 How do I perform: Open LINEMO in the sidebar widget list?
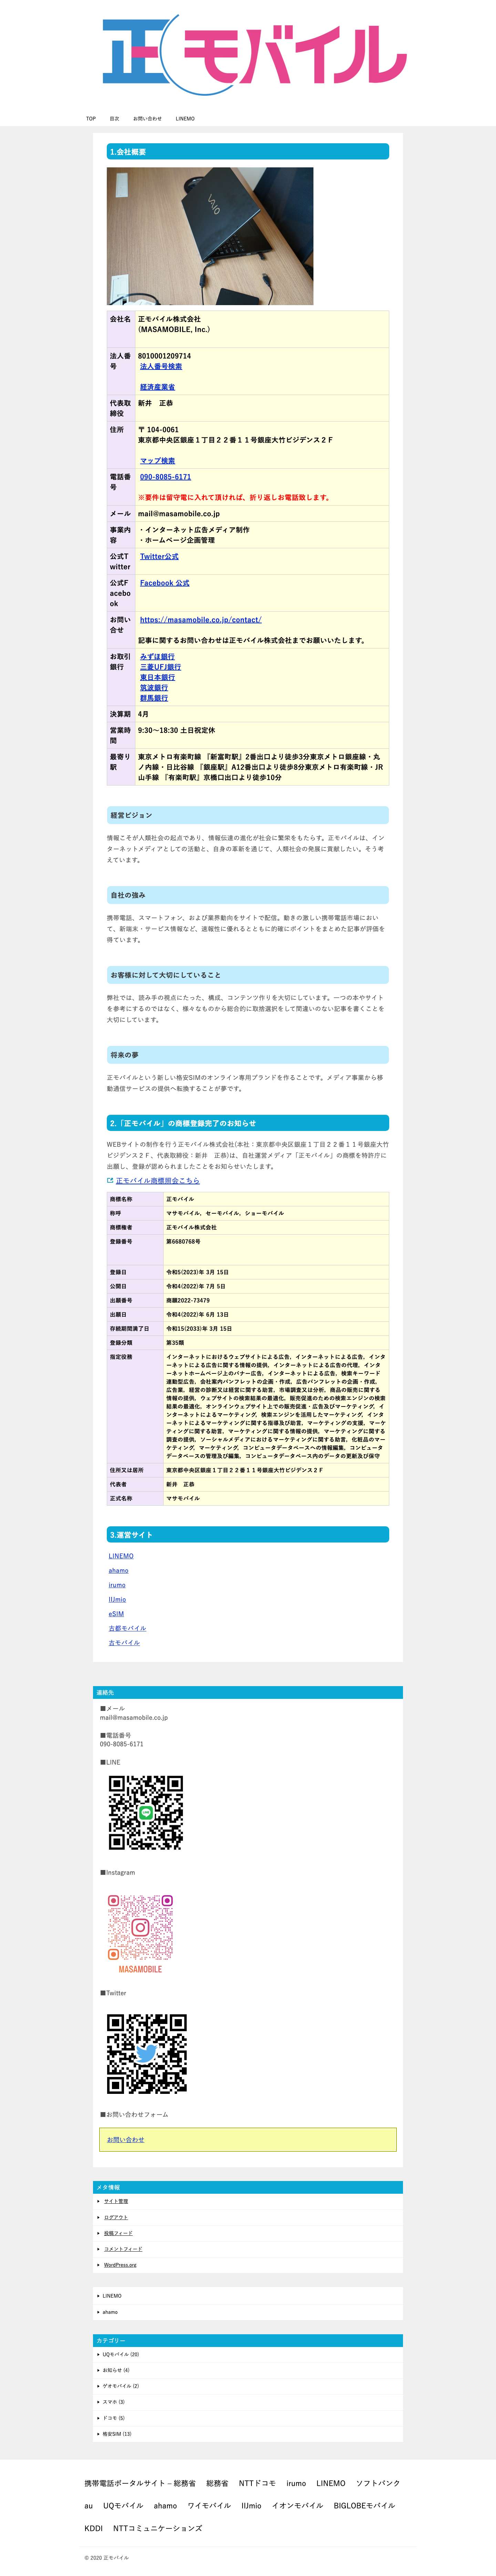click(x=112, y=2296)
